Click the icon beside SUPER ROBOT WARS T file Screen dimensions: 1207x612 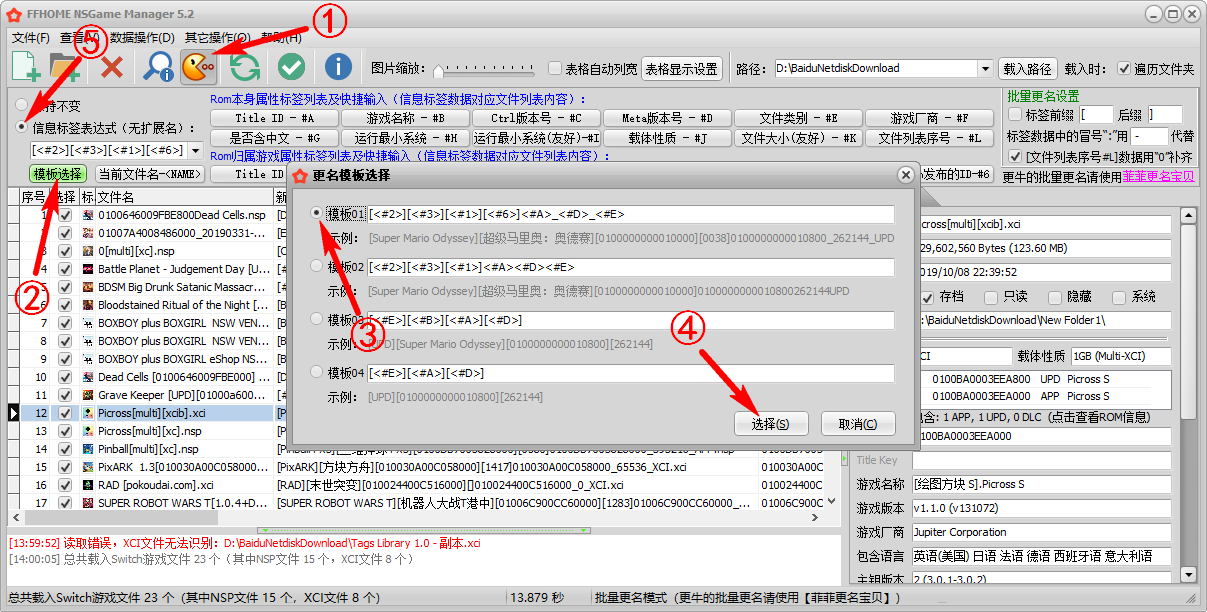(x=88, y=503)
